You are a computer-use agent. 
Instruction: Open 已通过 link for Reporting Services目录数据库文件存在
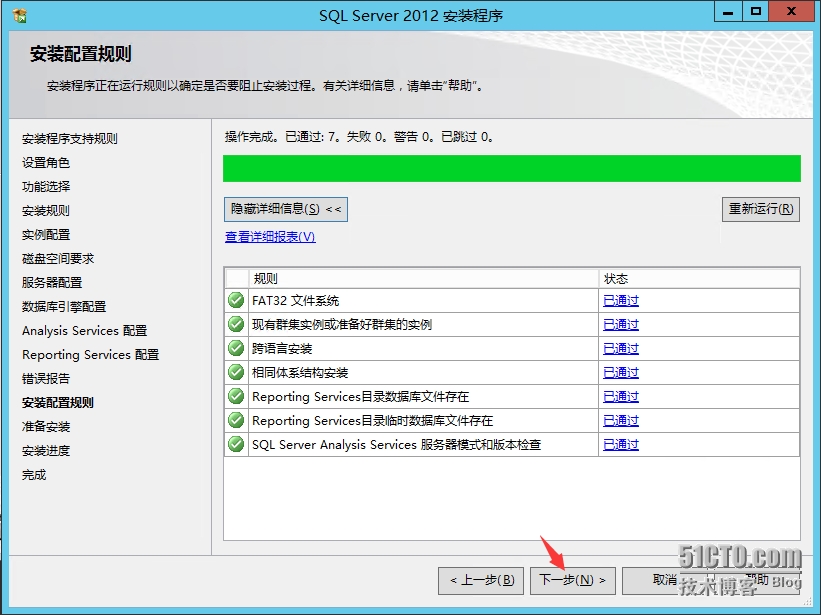coord(621,396)
